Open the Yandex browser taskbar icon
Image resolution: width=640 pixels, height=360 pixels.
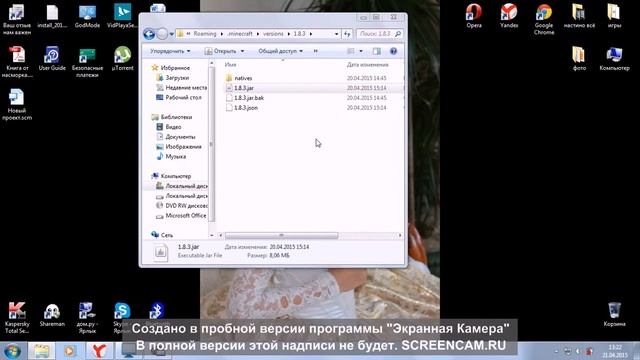pyautogui.click(x=99, y=351)
